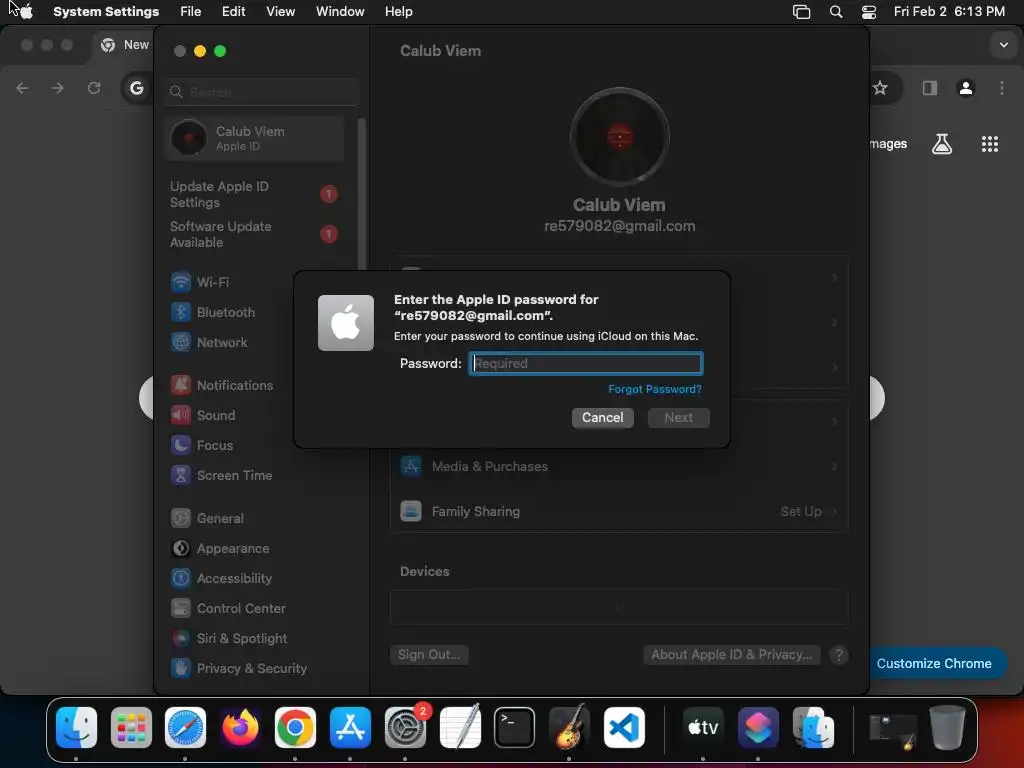The width and height of the screenshot is (1024, 768).
Task: Open Sound settings
Action: (x=203, y=415)
